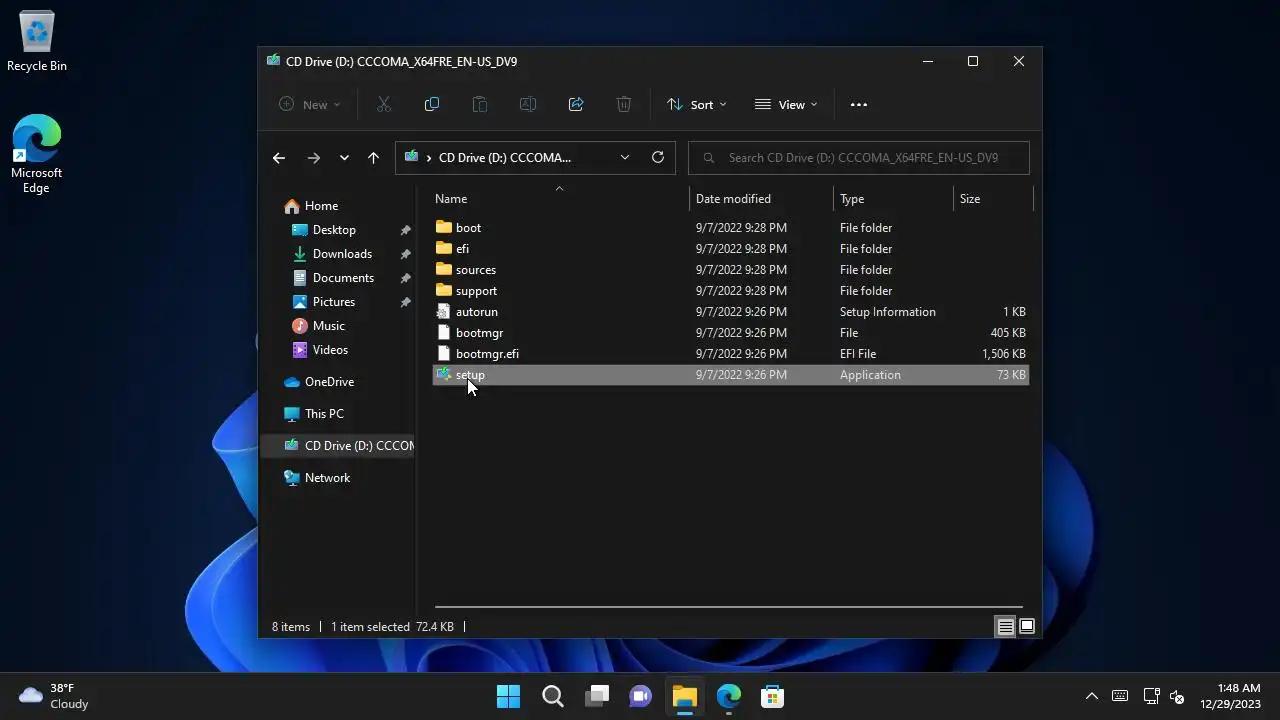Expand address bar history dropdown
Screen dimensions: 1280x720
(625, 157)
